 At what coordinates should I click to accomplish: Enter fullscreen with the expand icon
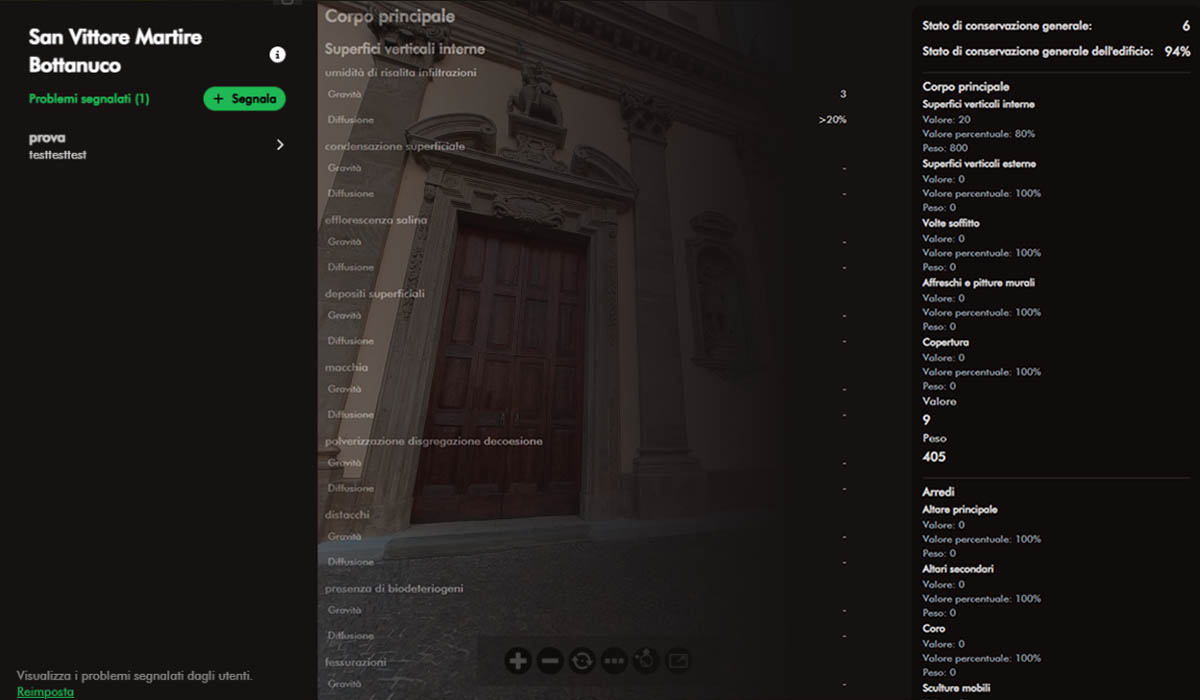click(x=678, y=660)
